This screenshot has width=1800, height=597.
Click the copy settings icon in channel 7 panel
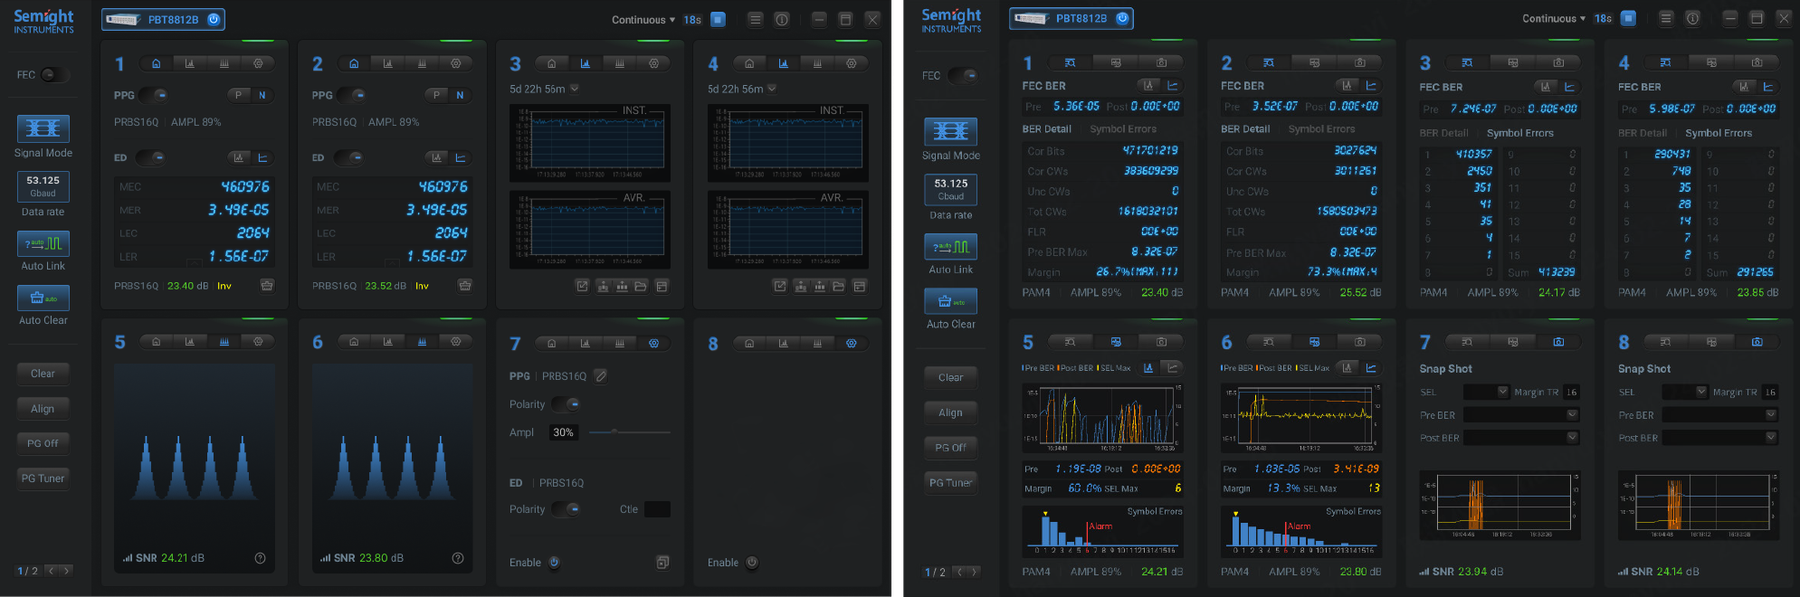(x=662, y=562)
